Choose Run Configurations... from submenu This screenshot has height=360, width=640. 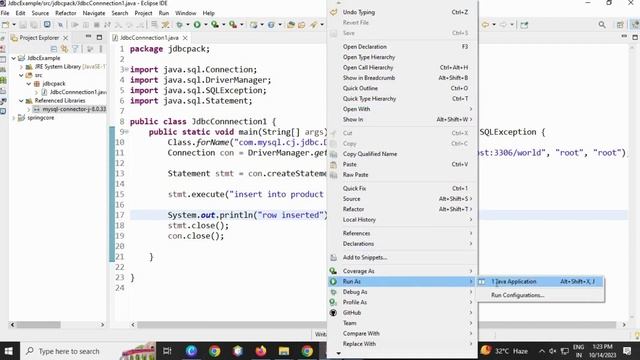[540, 295]
